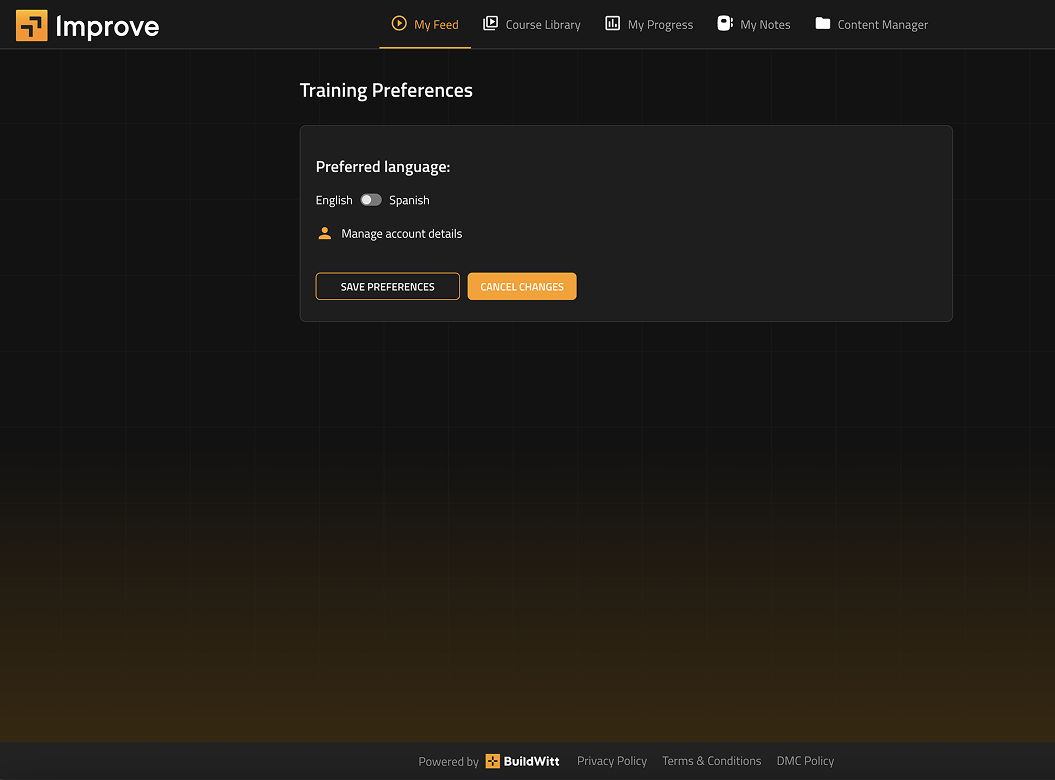Viewport: 1055px width, 780px height.
Task: View the Terms & Conditions link
Action: 711,761
